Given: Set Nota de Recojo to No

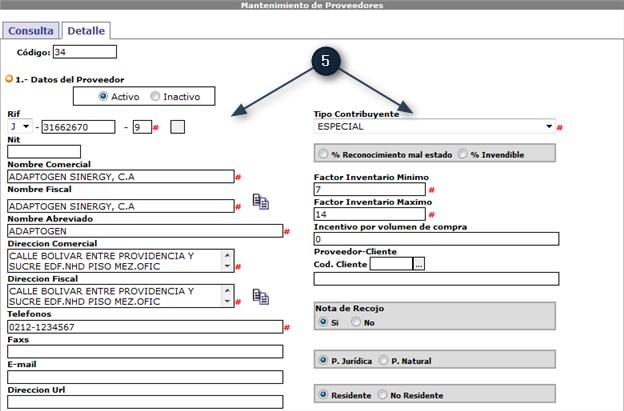Looking at the screenshot, I should pos(356,321).
